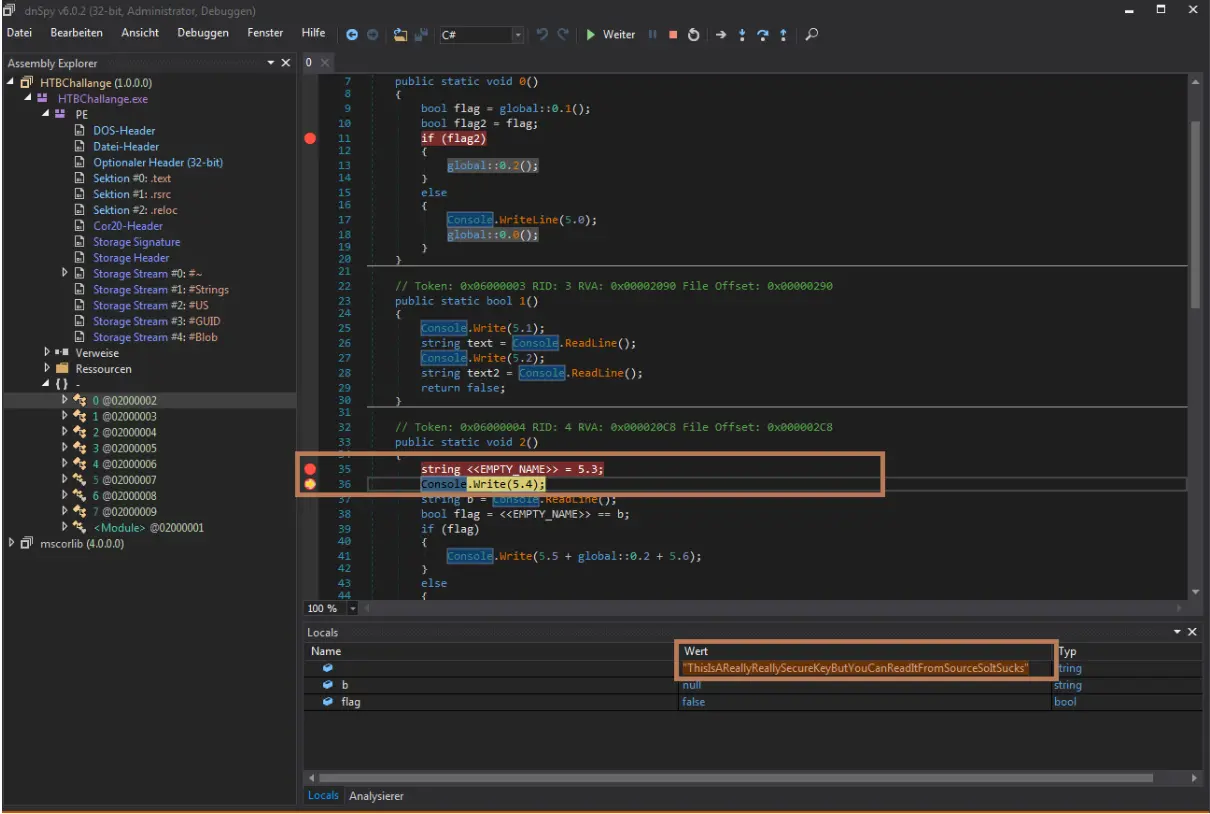Screen dimensions: 1210x814
Task: Toggle the breakpoint on line 11
Action: click(310, 138)
